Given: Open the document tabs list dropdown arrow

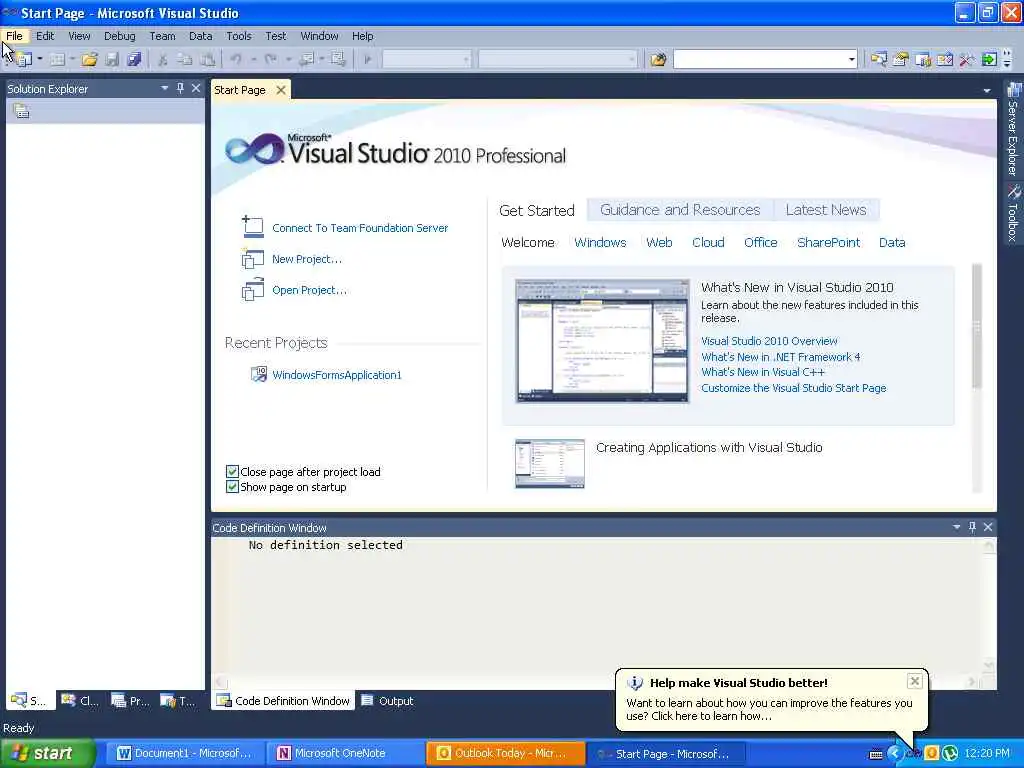Looking at the screenshot, I should 987,91.
